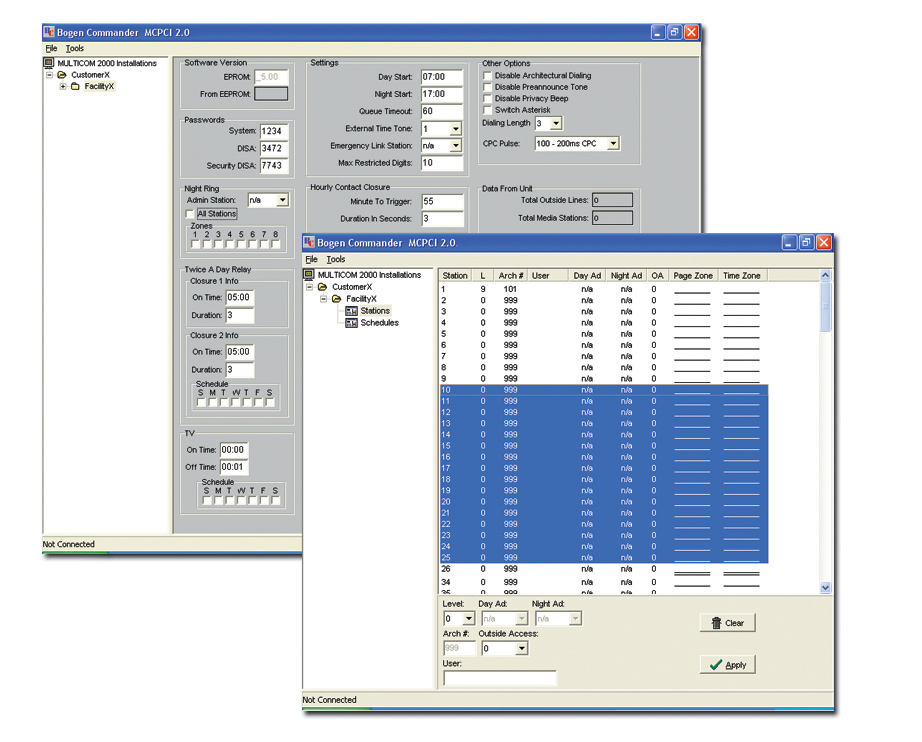Select Stations in the front window tree
922x742 pixels.
coord(375,311)
